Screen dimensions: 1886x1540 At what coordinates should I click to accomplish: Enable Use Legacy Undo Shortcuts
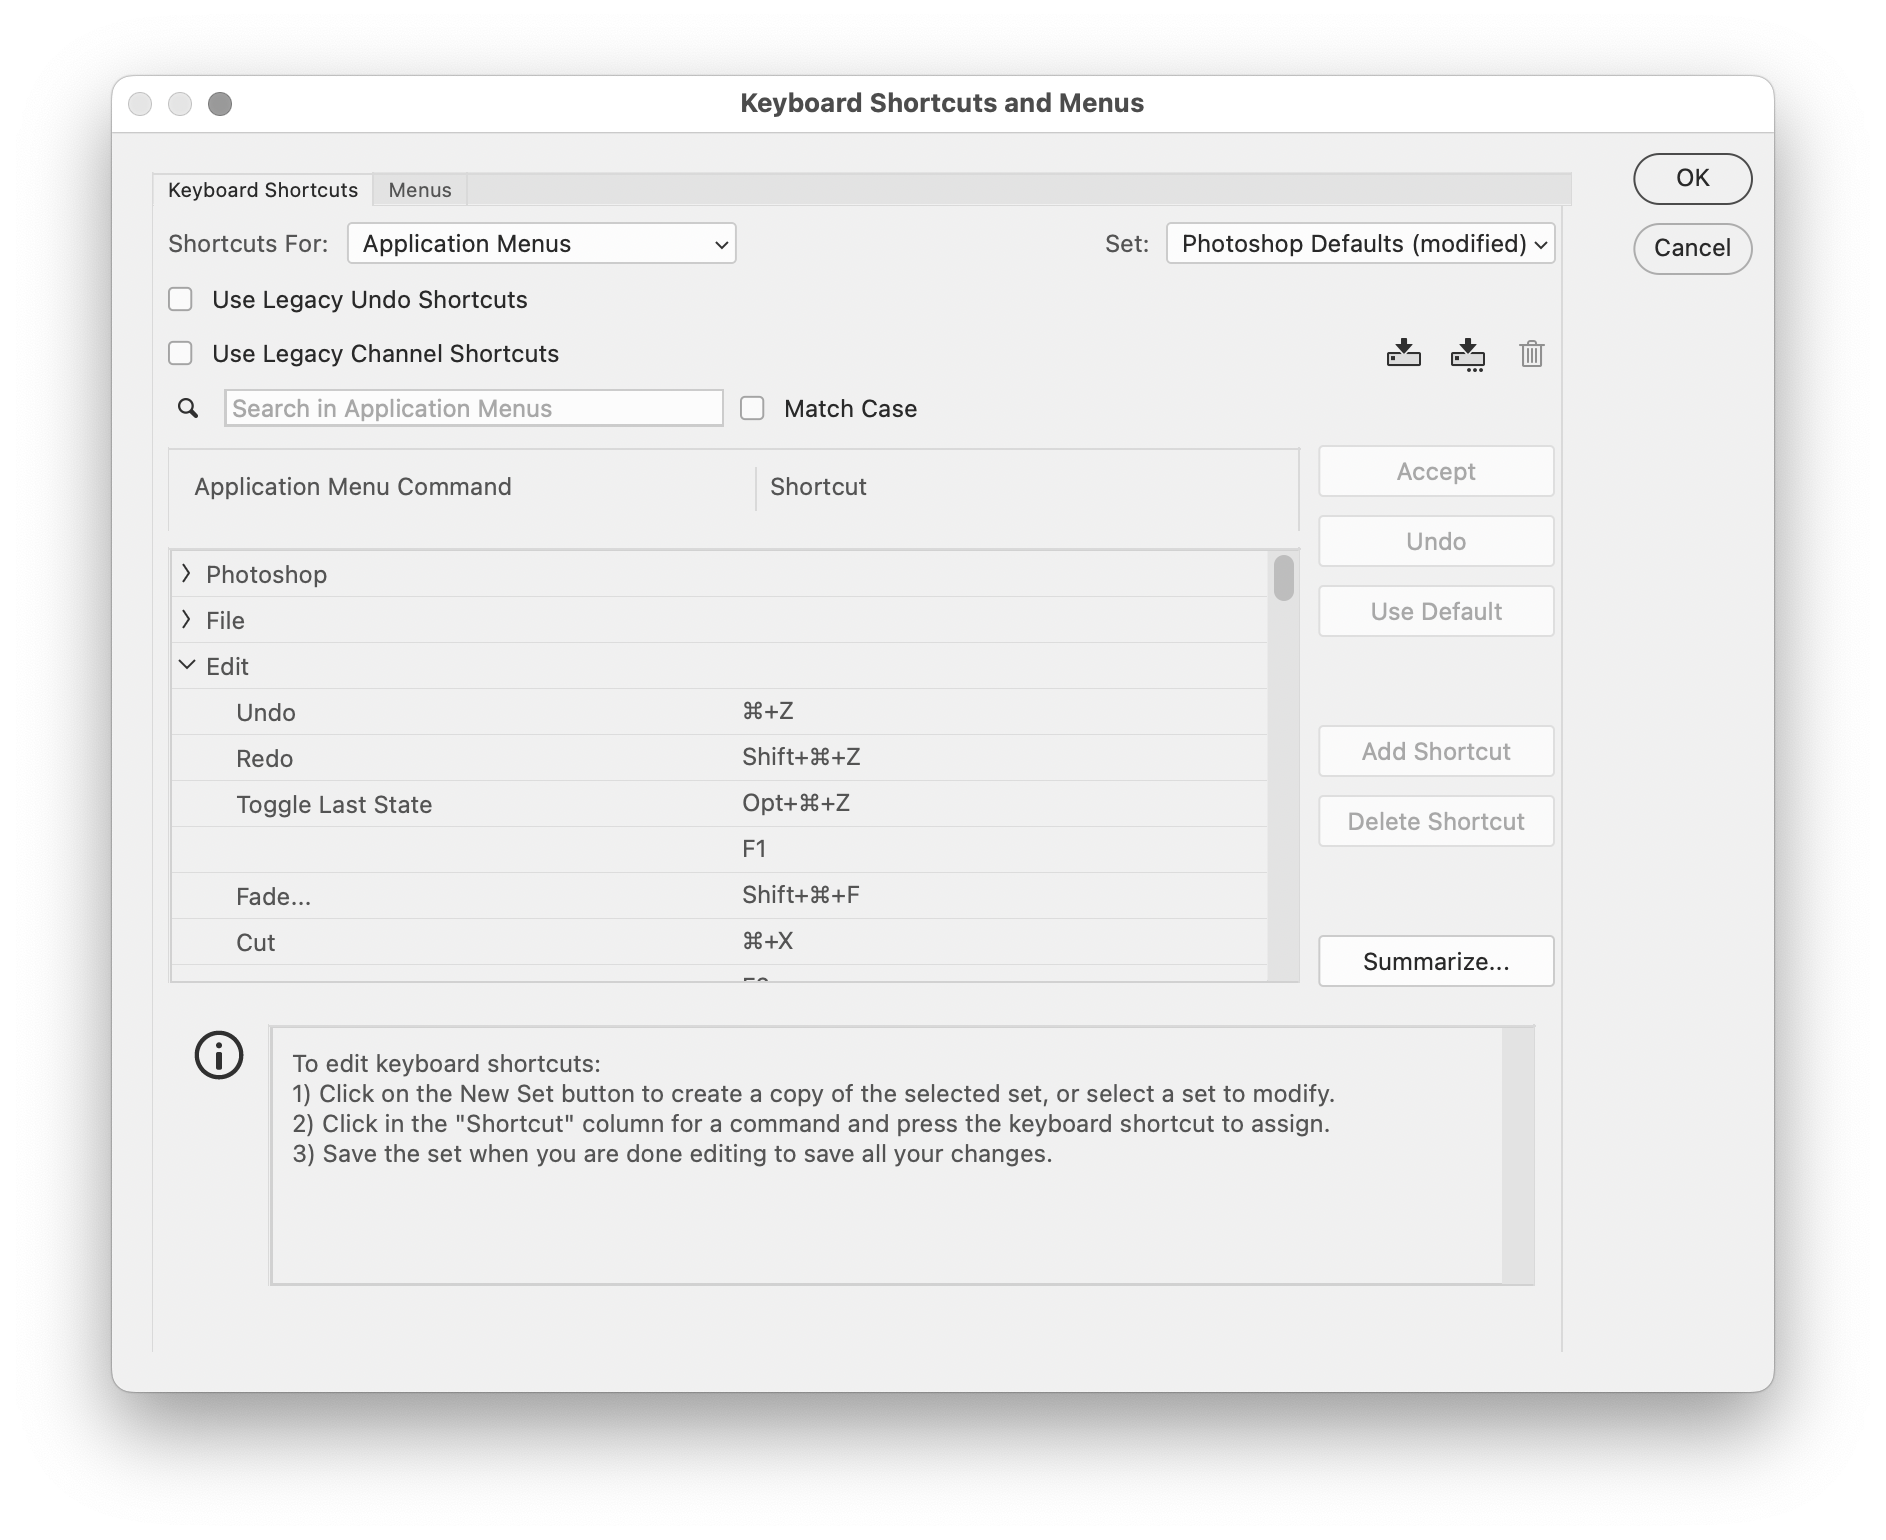point(180,299)
